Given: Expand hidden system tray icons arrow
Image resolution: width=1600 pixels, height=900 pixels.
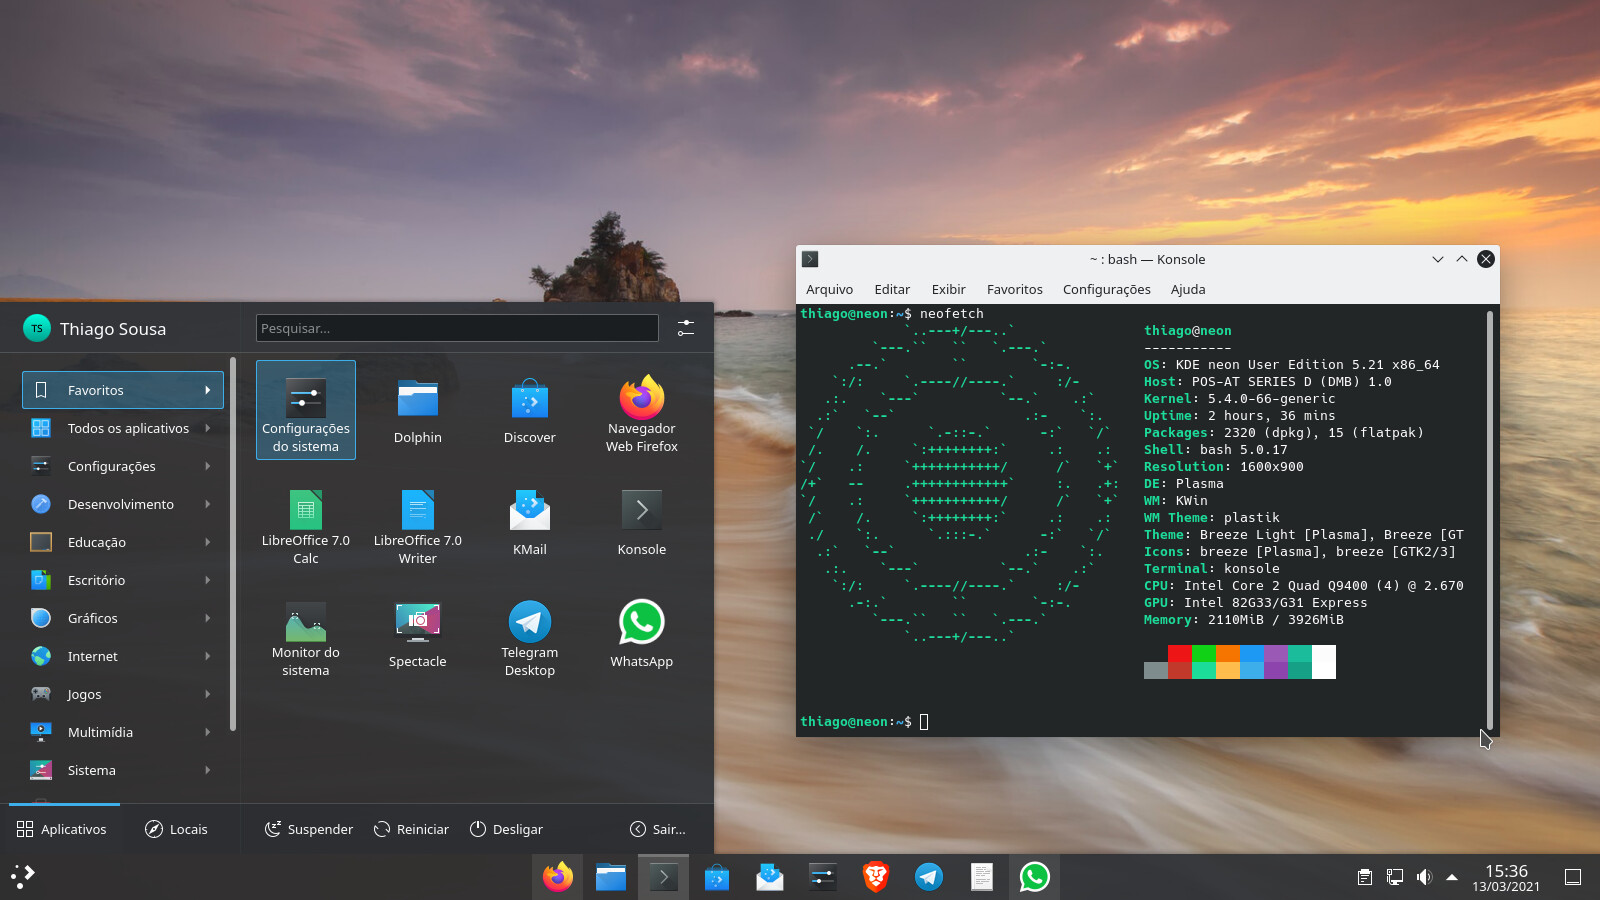Looking at the screenshot, I should 1452,877.
